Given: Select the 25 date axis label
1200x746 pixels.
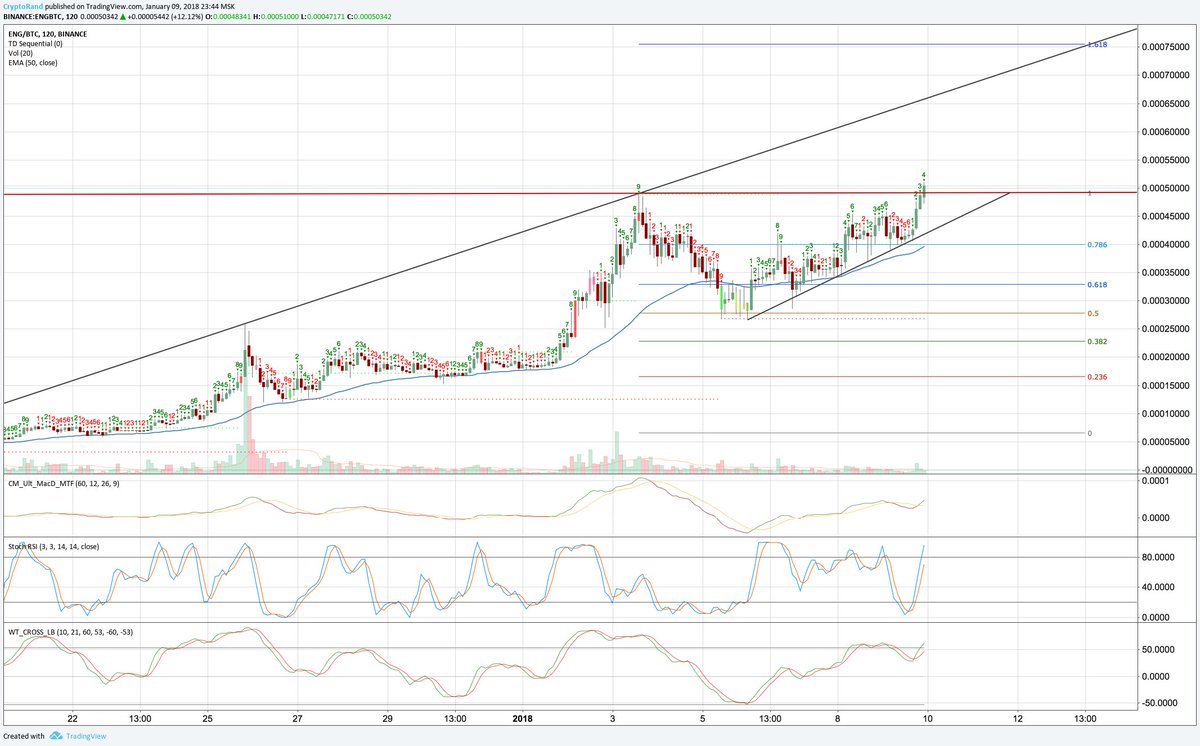Looking at the screenshot, I should coord(207,718).
